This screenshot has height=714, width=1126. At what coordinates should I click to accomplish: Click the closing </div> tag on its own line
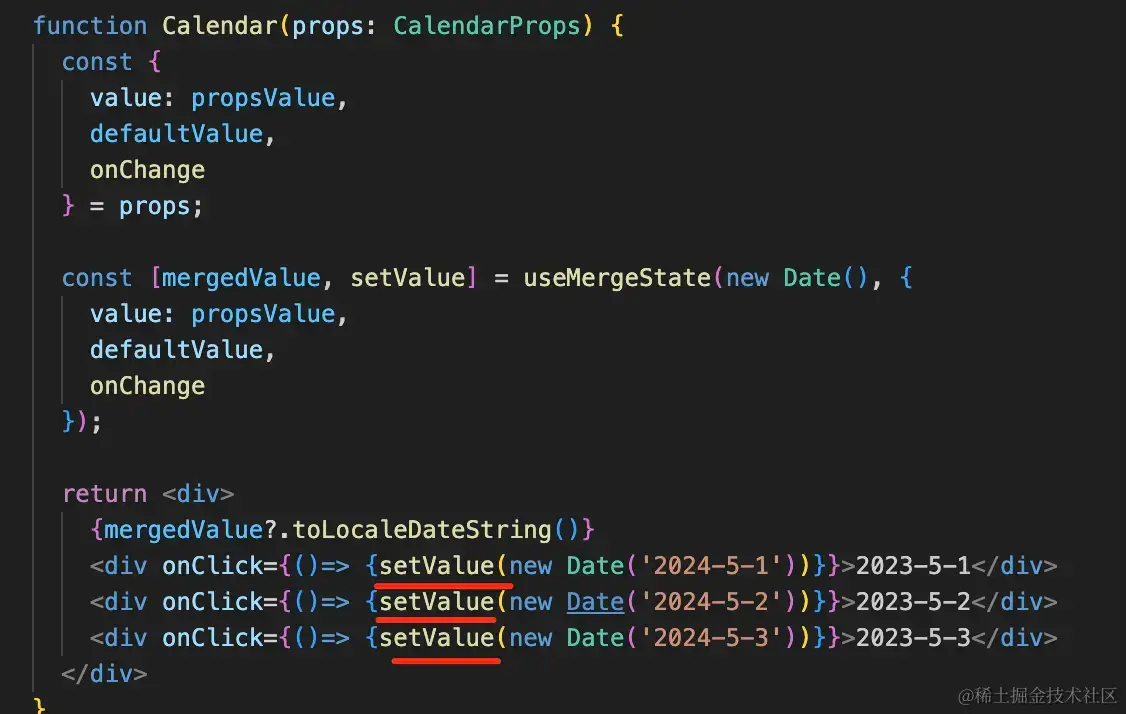[x=105, y=674]
